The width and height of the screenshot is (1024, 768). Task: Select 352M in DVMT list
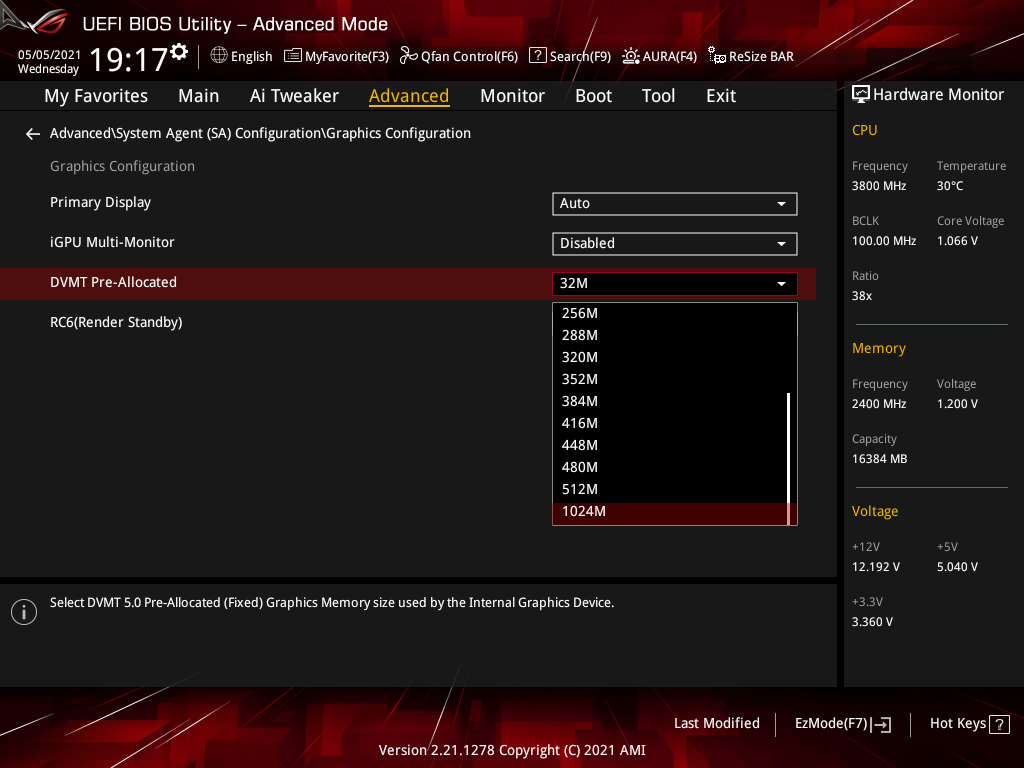click(x=670, y=379)
